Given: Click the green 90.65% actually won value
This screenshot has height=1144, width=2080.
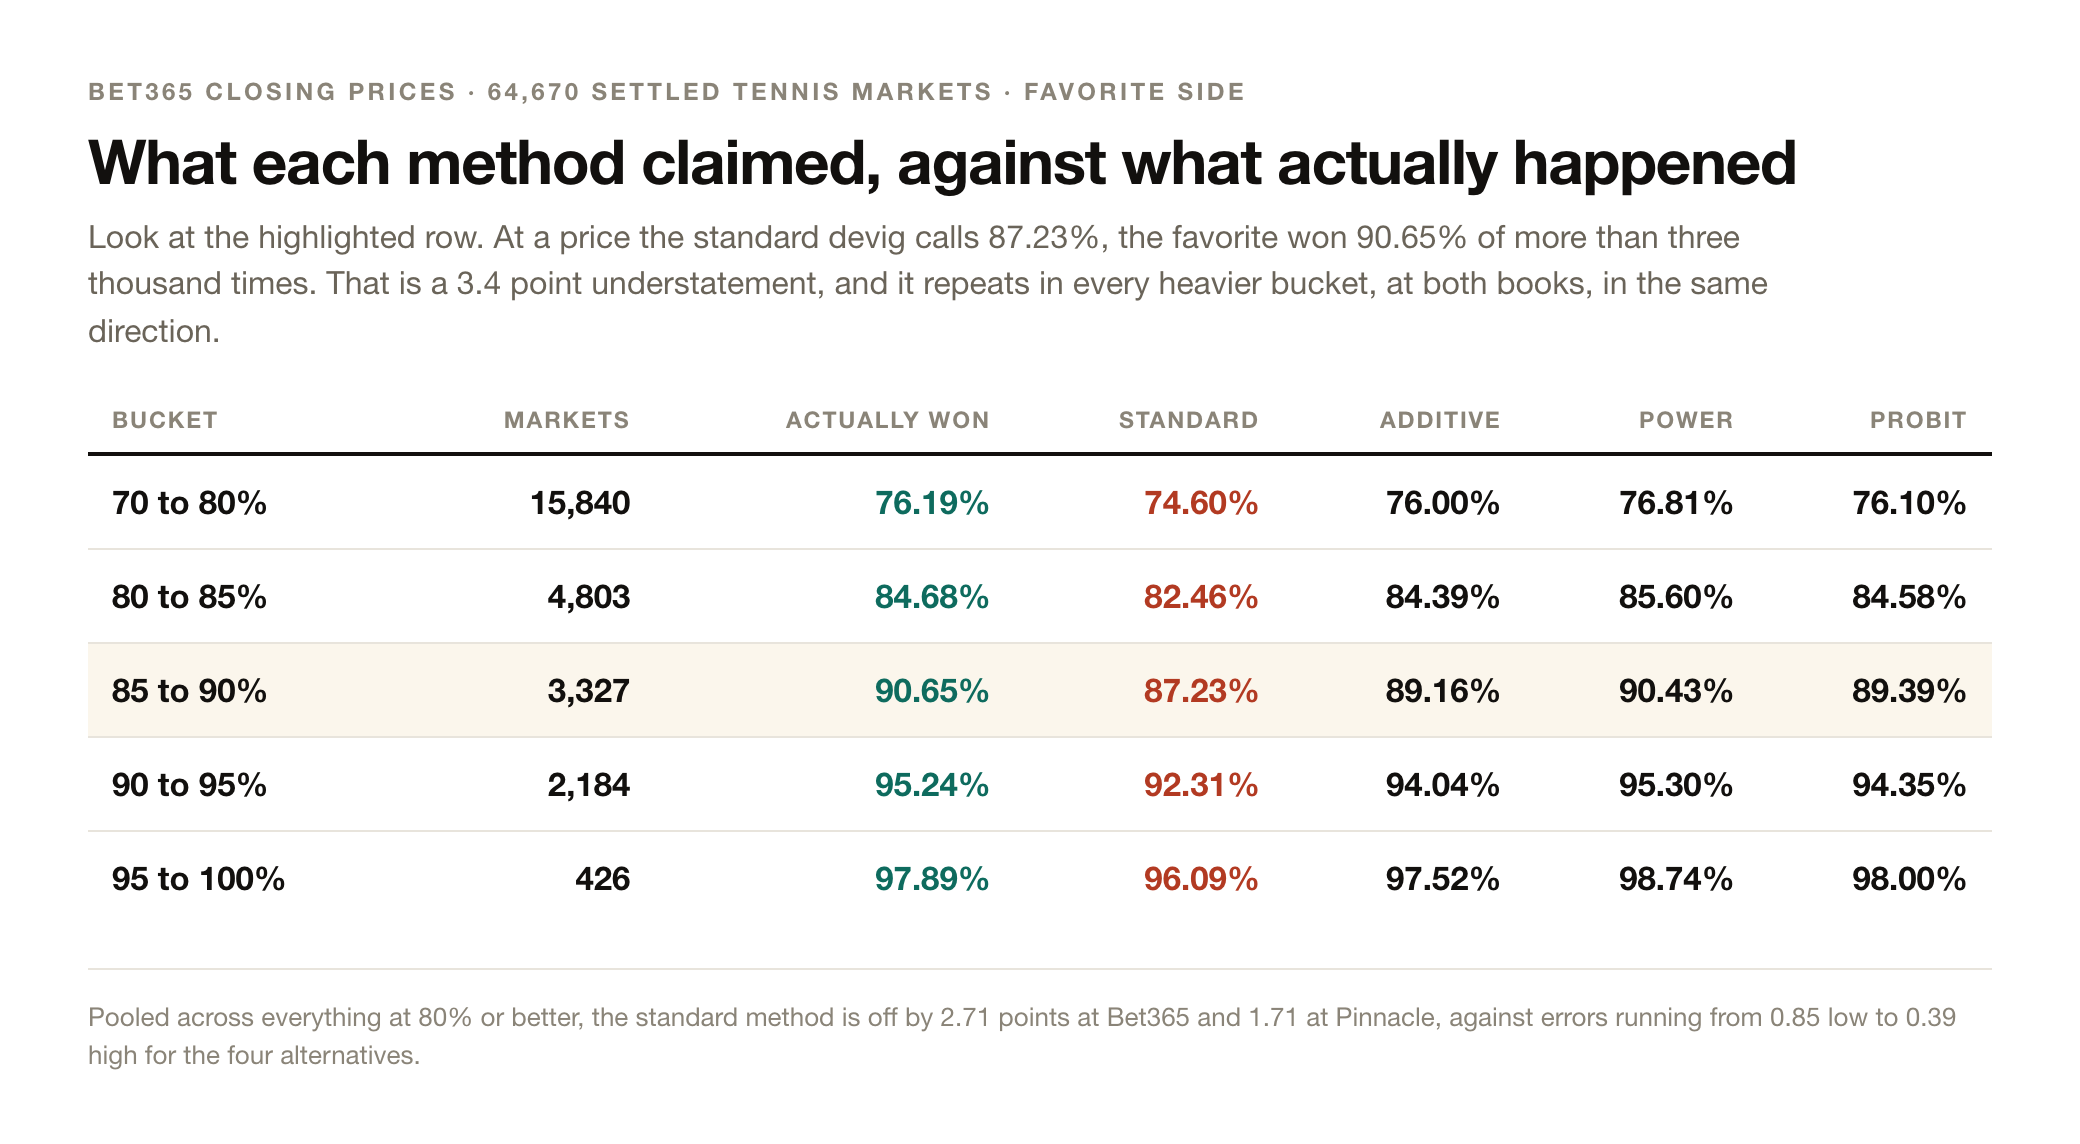Looking at the screenshot, I should [x=932, y=690].
